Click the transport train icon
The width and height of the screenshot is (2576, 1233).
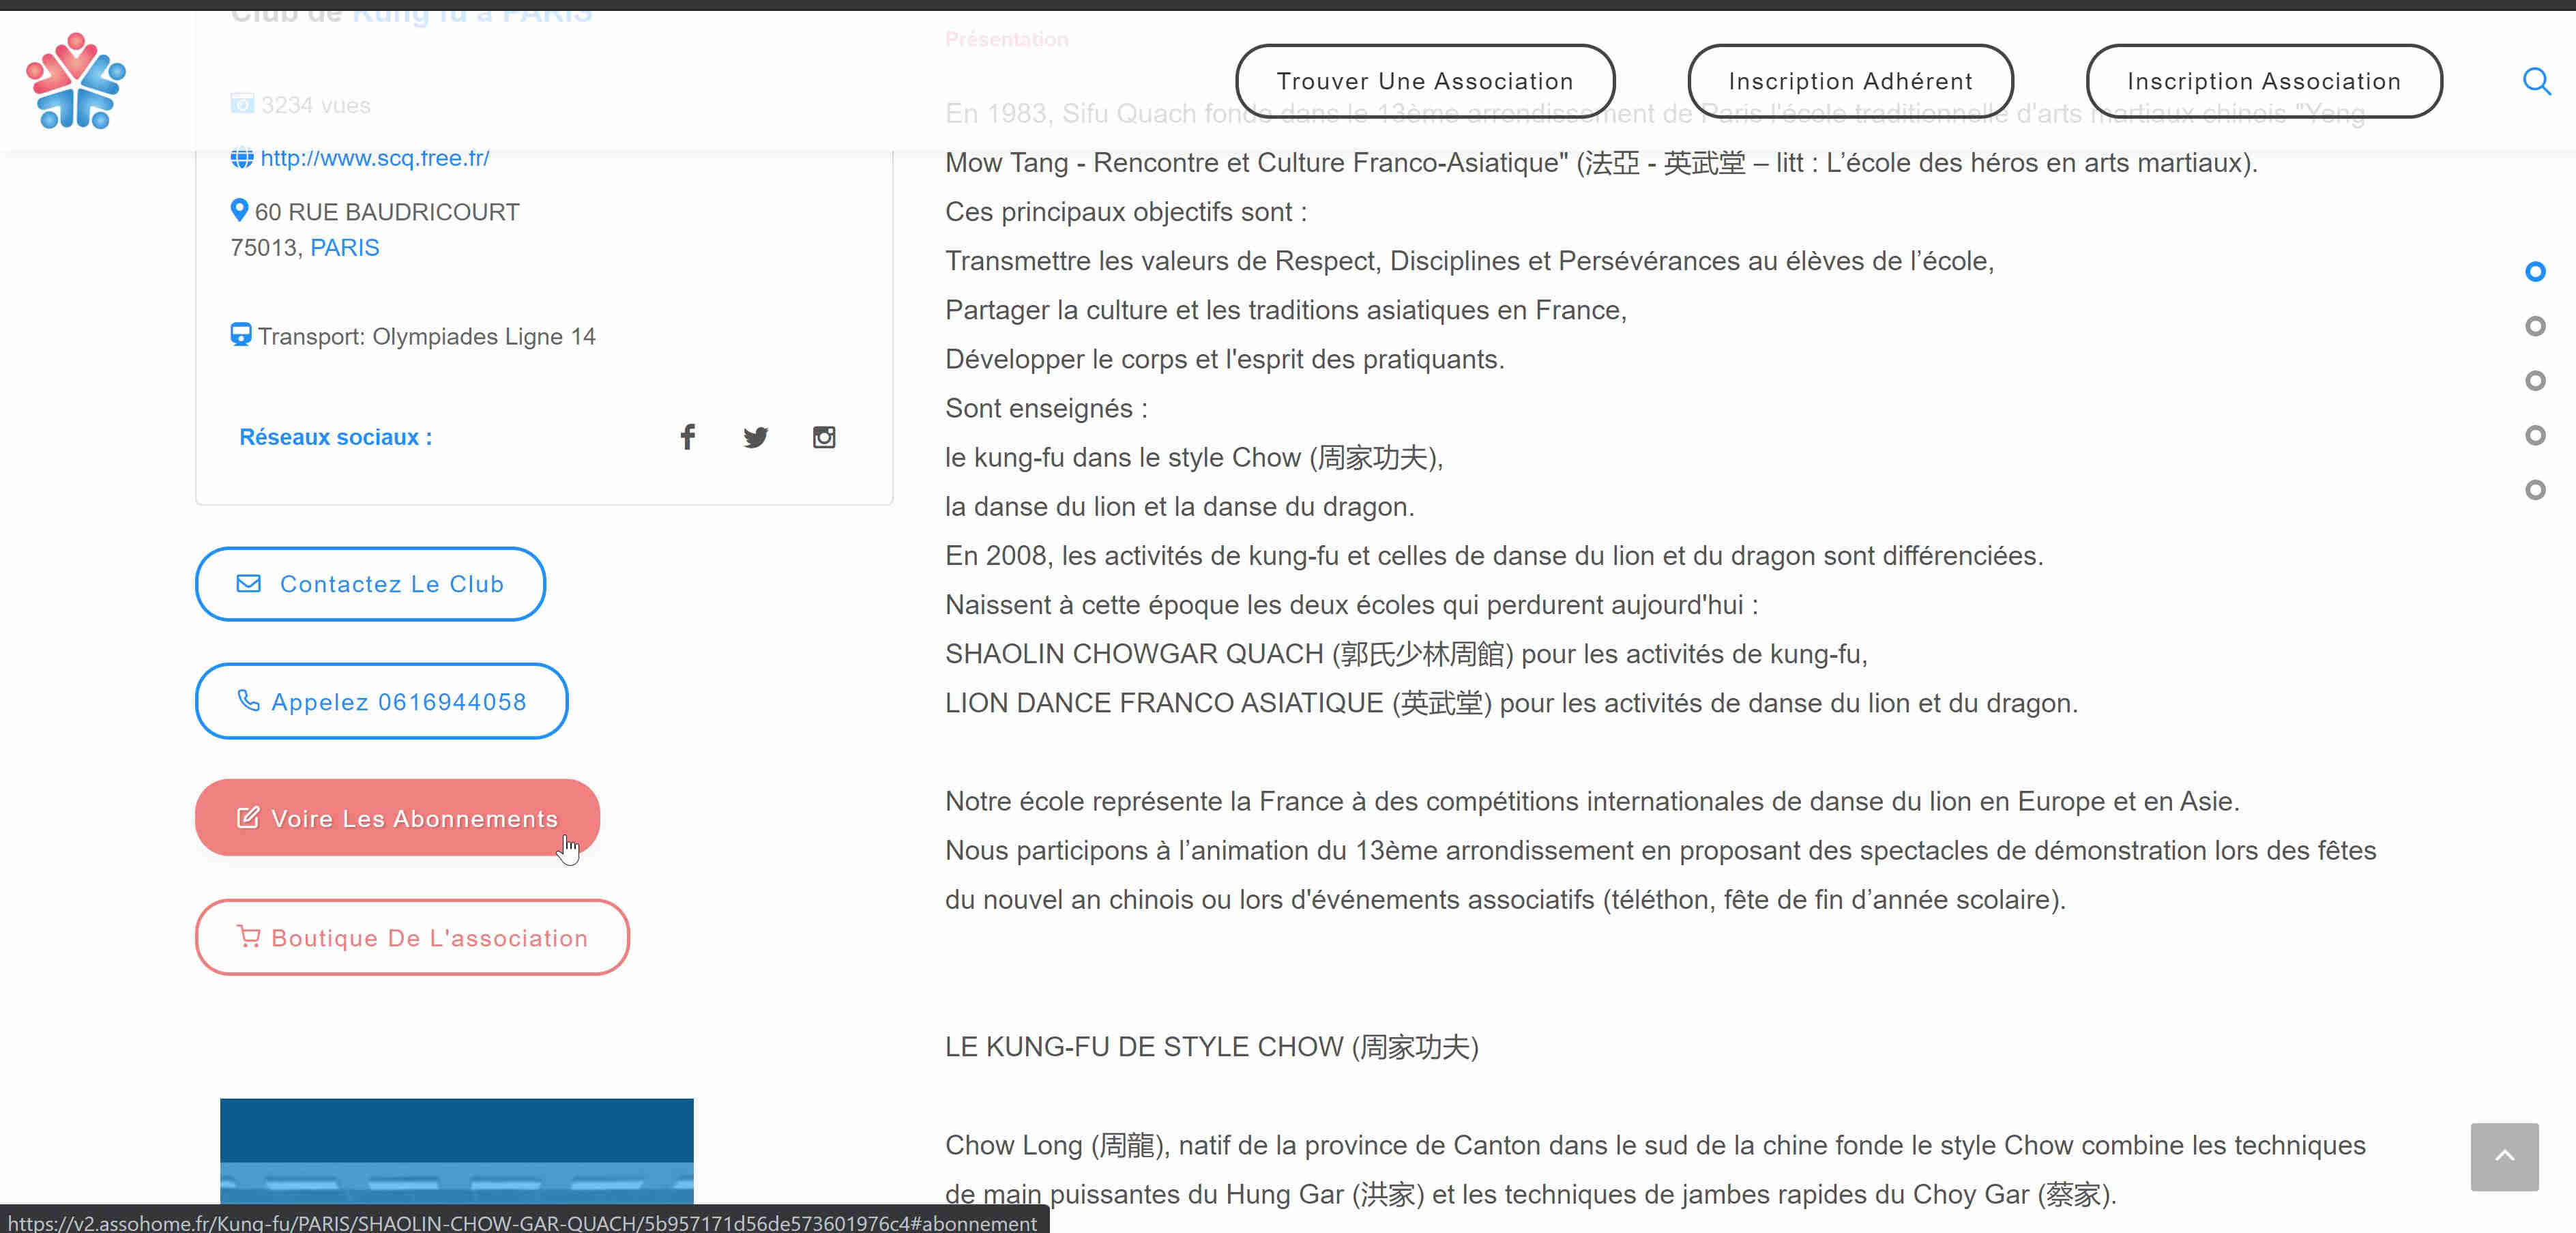[x=240, y=334]
